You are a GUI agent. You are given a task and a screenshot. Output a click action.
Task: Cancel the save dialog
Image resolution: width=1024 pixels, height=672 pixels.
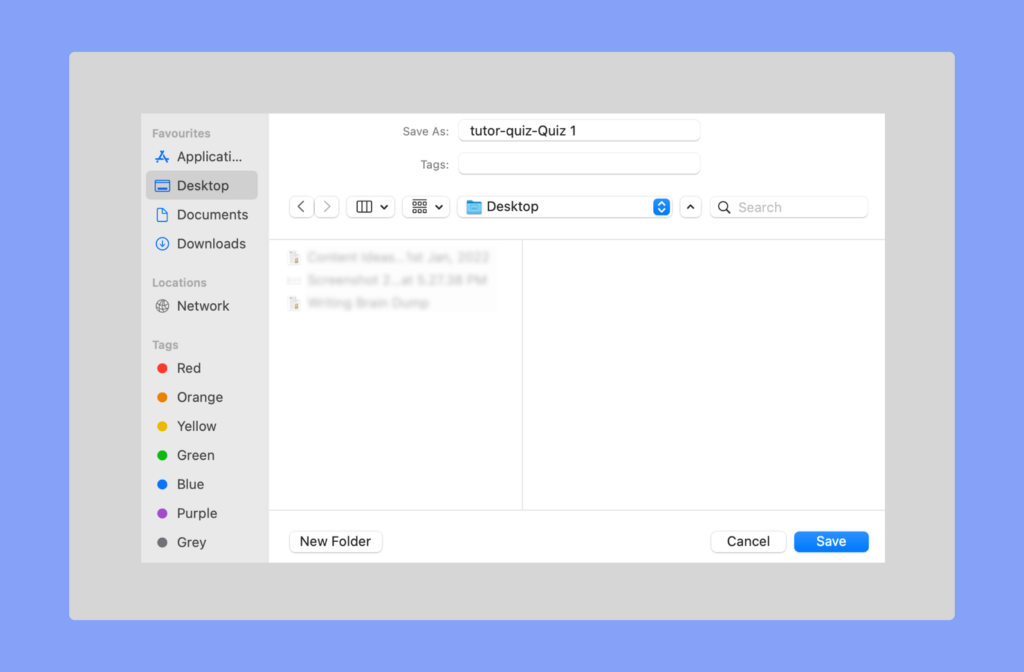click(x=748, y=541)
